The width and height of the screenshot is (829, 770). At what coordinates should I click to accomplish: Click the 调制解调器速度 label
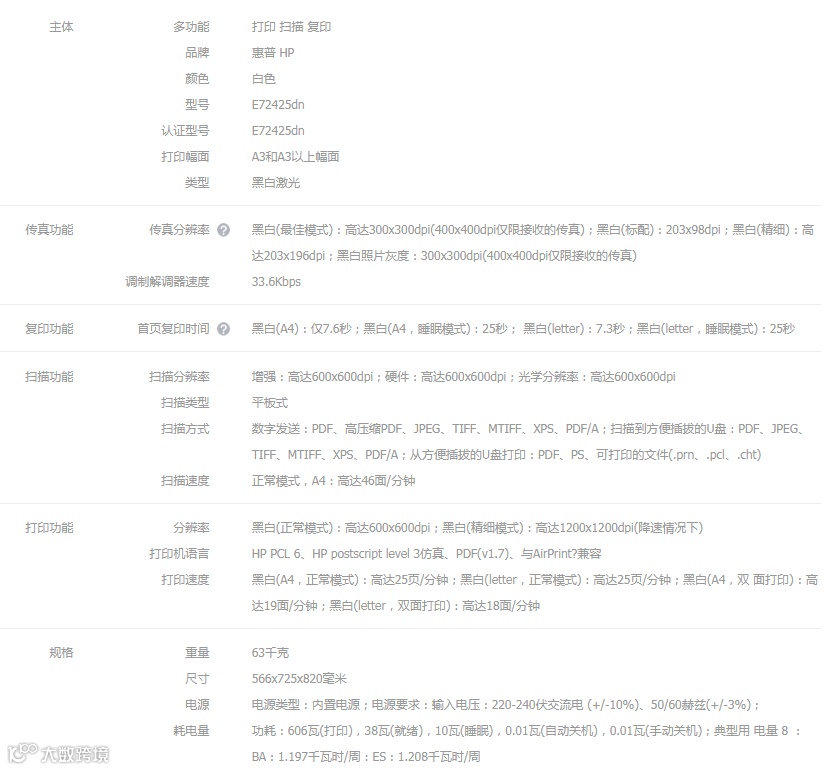tap(167, 282)
